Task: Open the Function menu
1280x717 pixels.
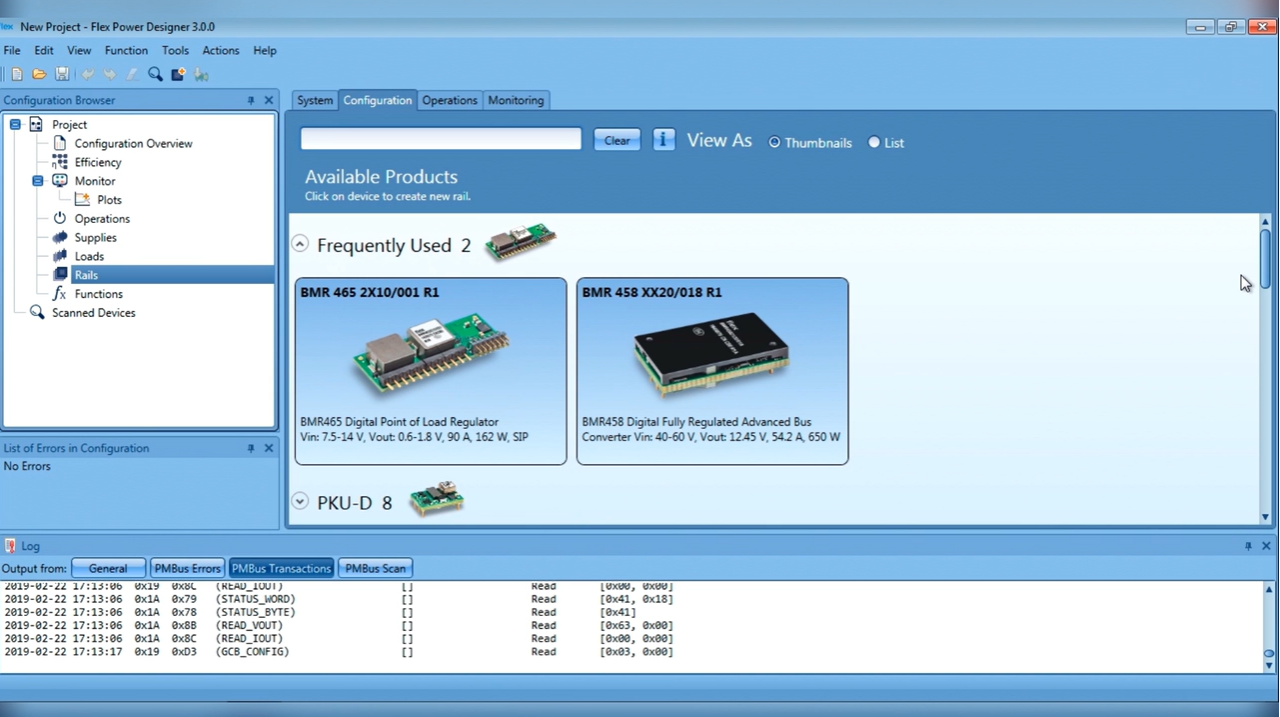Action: [x=126, y=50]
